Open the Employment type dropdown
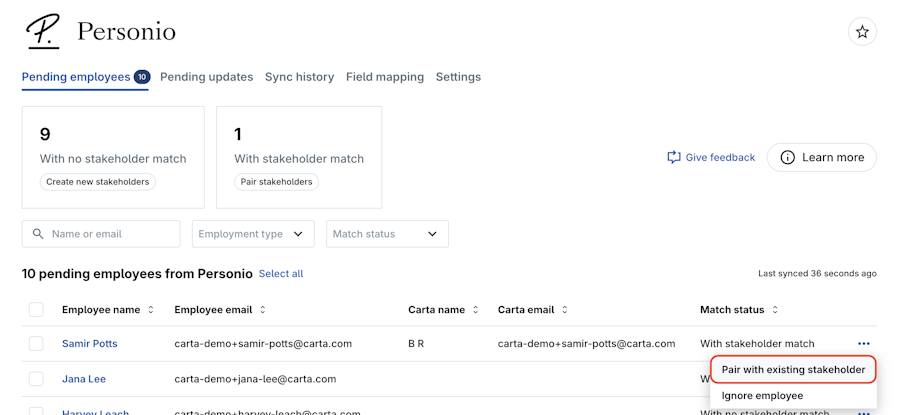Viewport: 900px width, 415px height. click(253, 234)
